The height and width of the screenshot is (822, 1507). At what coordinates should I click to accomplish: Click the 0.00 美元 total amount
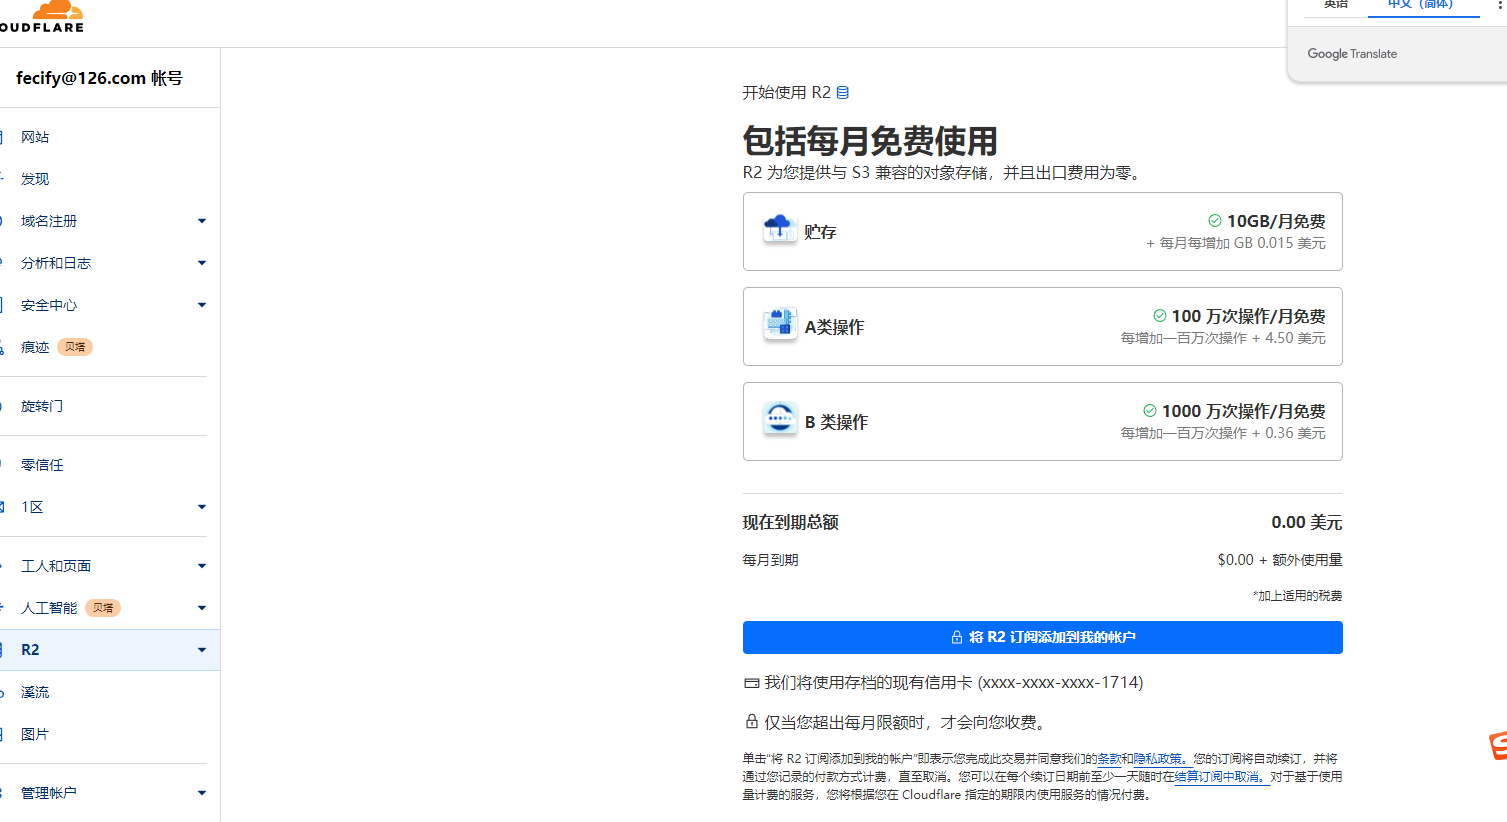(x=1307, y=523)
